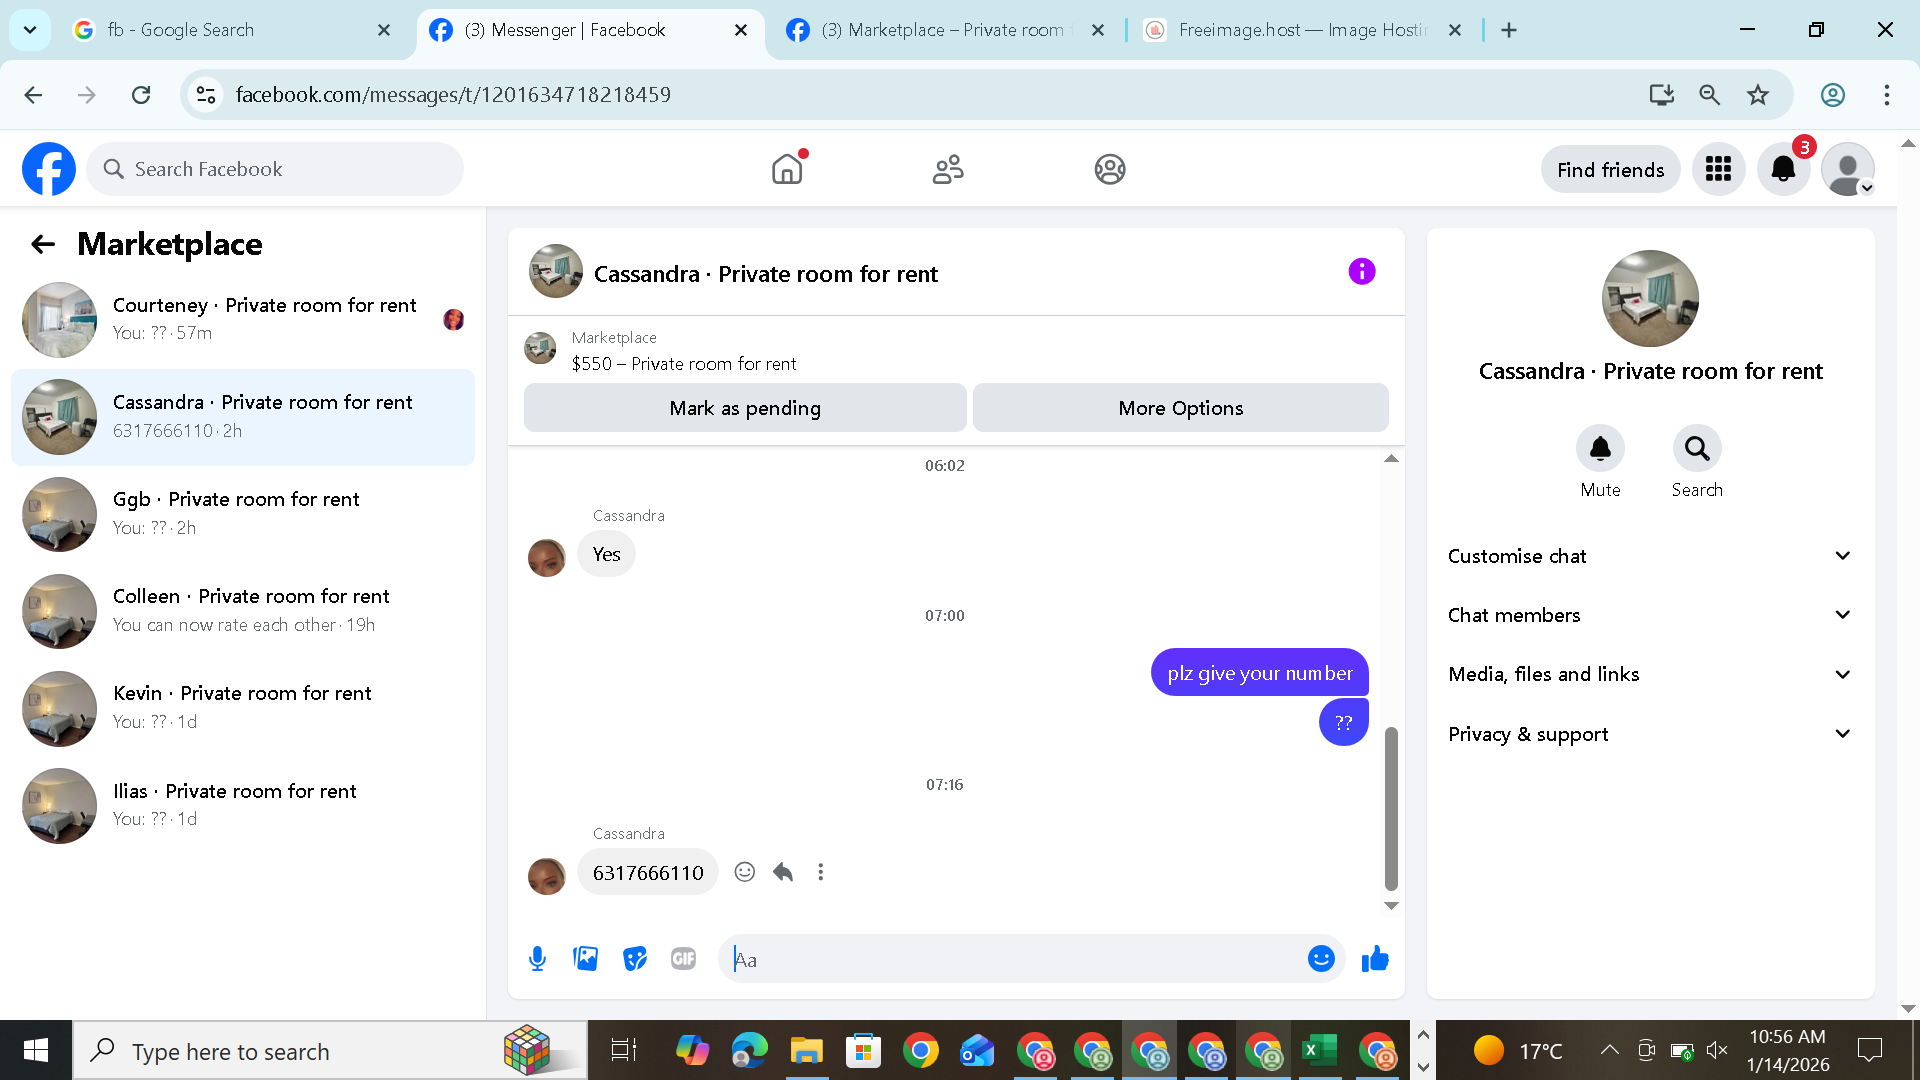Screen dimensions: 1920x1080
Task: Open the sticker picker icon
Action: (x=635, y=959)
